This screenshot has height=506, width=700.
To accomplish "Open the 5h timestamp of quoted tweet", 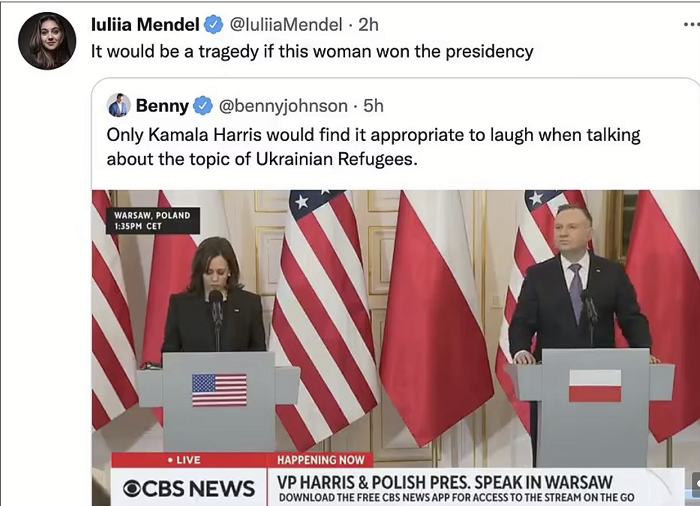I will pyautogui.click(x=373, y=106).
